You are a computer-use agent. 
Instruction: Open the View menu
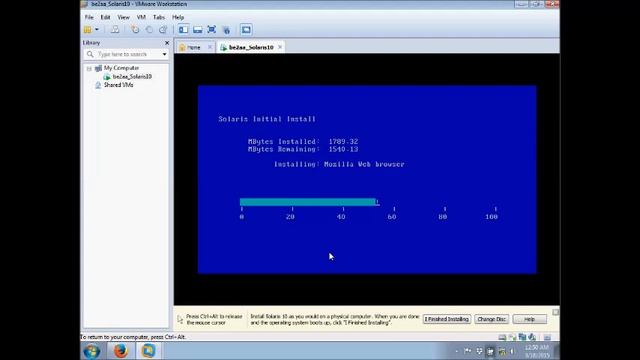(123, 17)
